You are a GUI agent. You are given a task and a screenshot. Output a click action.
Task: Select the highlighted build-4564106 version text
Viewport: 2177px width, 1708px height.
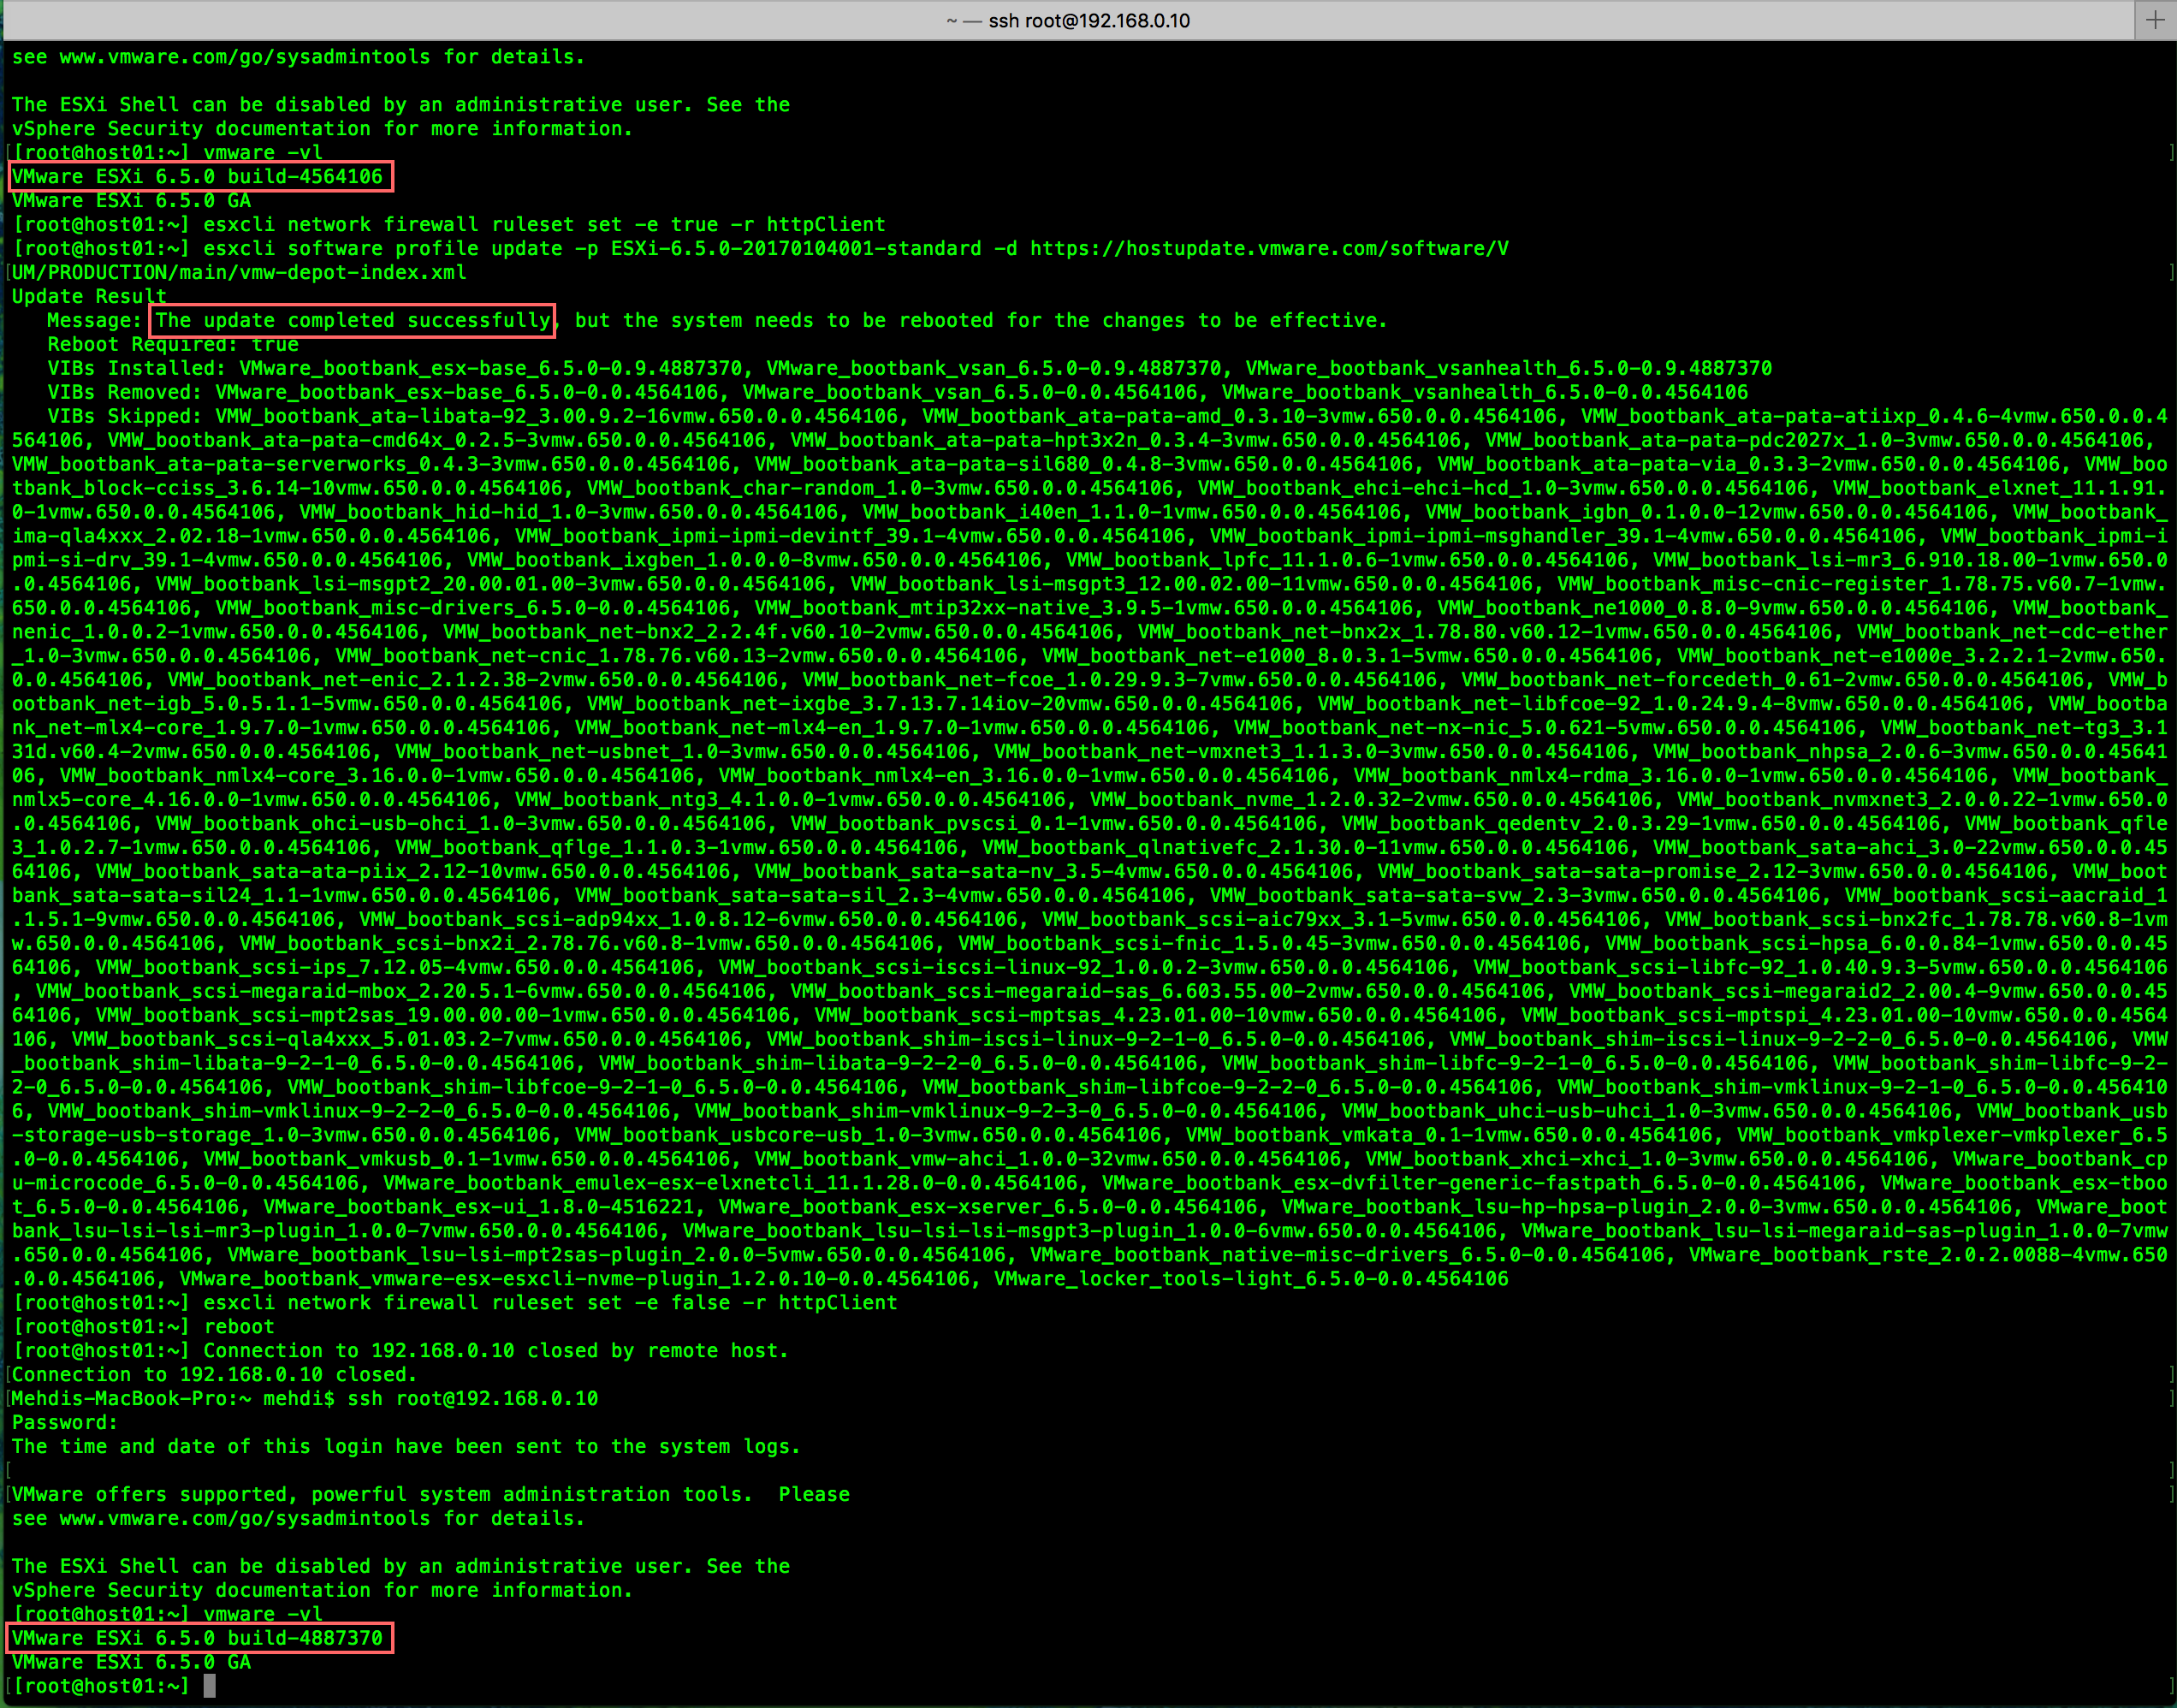pyautogui.click(x=200, y=176)
